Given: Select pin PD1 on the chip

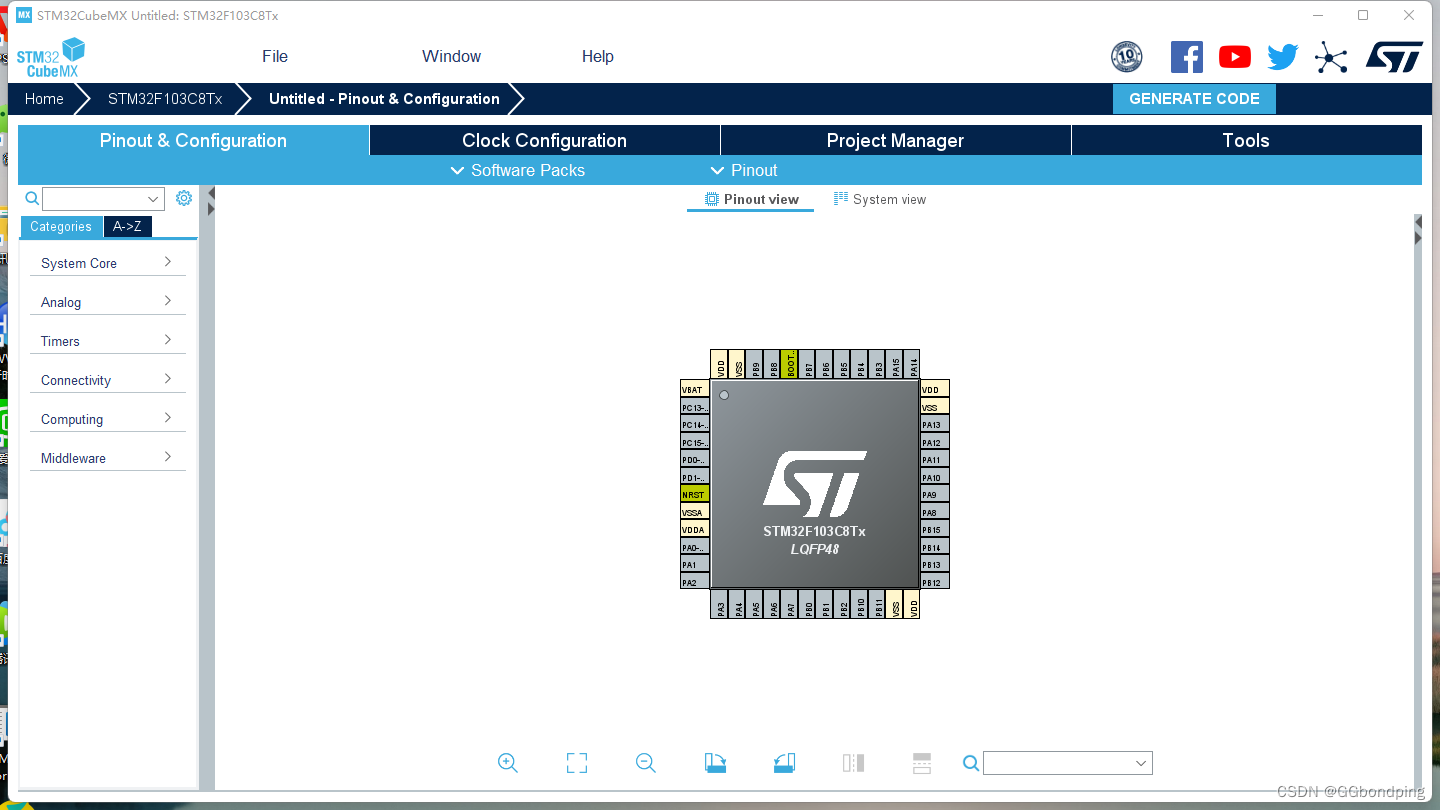Looking at the screenshot, I should pyautogui.click(x=694, y=477).
